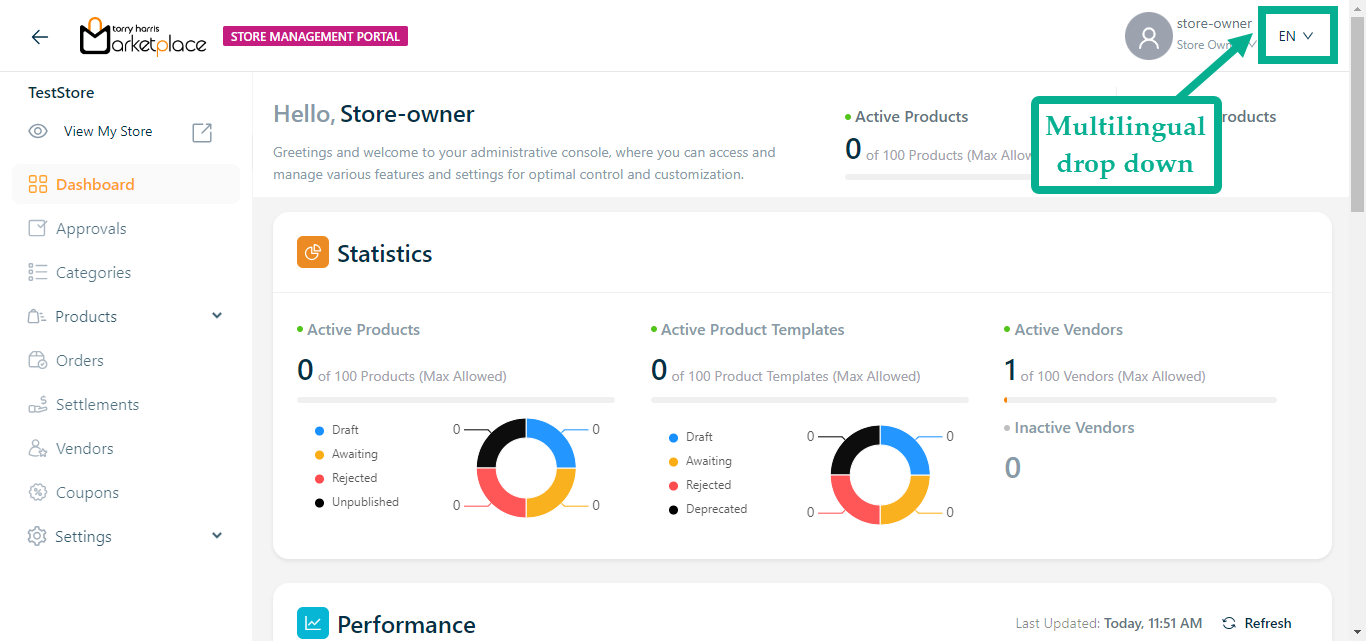Viewport: 1366px width, 641px height.
Task: Click the Refresh icon in the Performance section
Action: point(1229,623)
